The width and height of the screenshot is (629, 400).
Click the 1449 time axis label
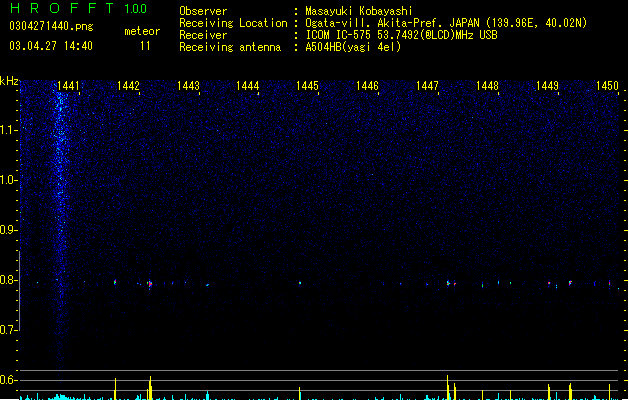click(x=547, y=86)
